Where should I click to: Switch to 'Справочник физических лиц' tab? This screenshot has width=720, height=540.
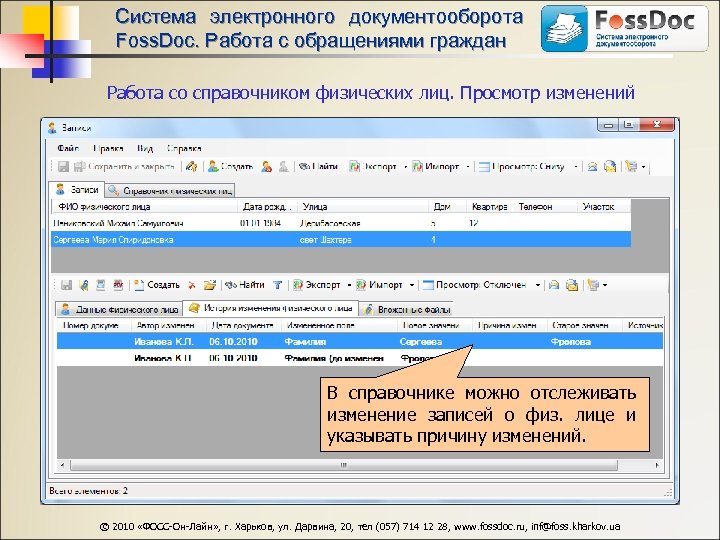pos(171,191)
